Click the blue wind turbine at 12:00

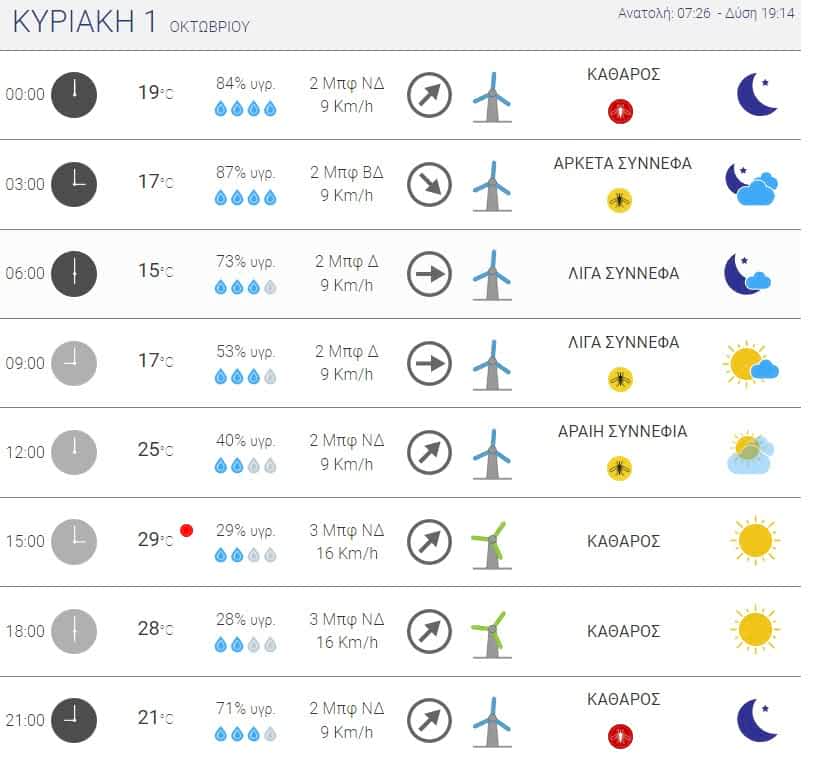(x=492, y=454)
